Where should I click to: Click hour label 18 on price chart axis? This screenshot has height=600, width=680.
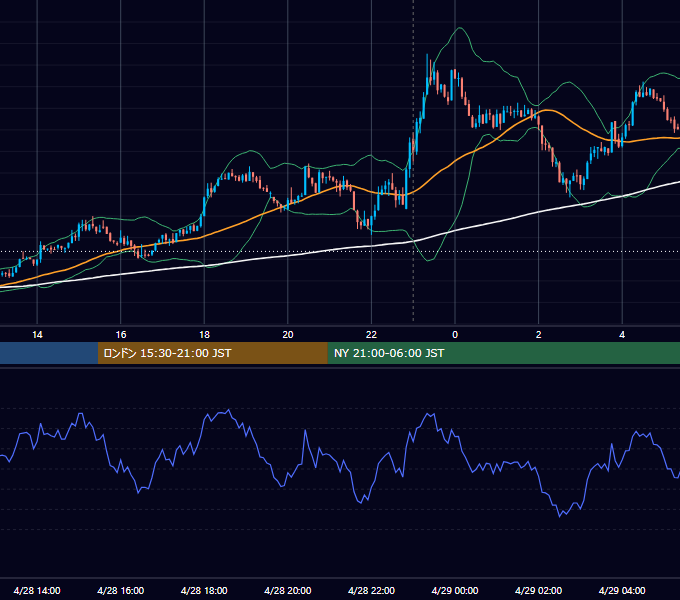coord(204,335)
